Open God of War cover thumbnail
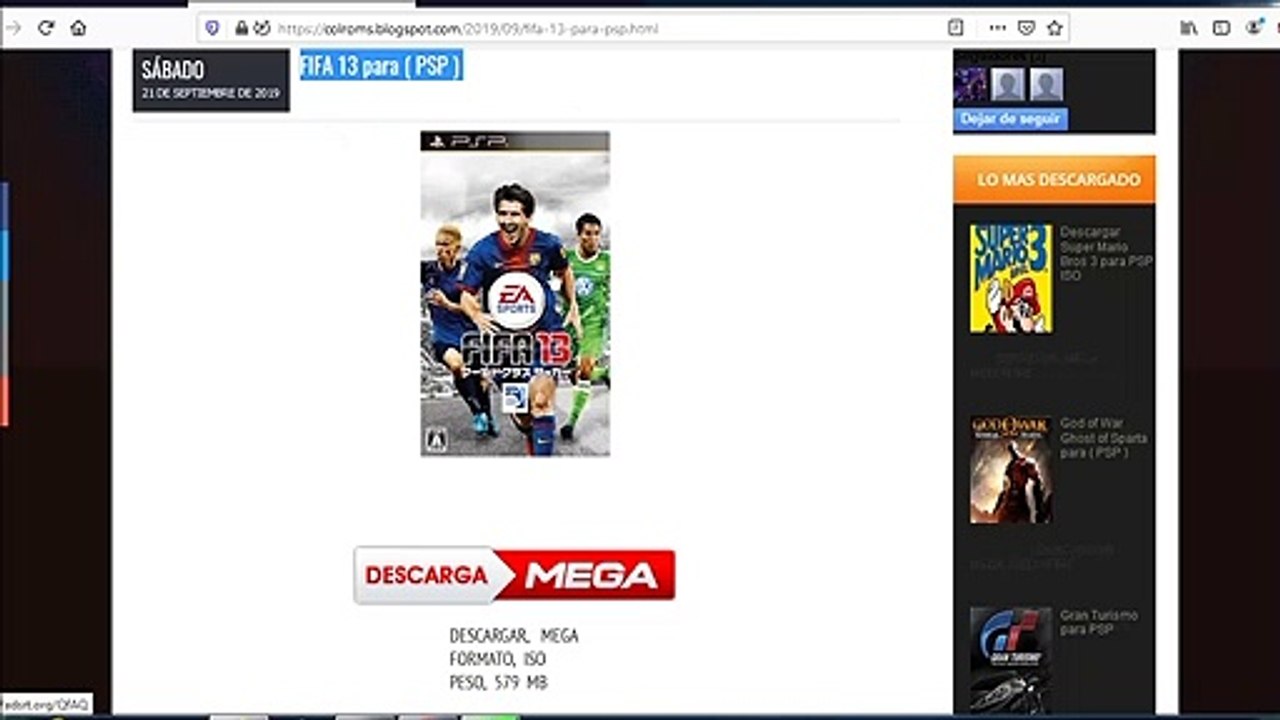This screenshot has width=1280, height=720. 1011,469
